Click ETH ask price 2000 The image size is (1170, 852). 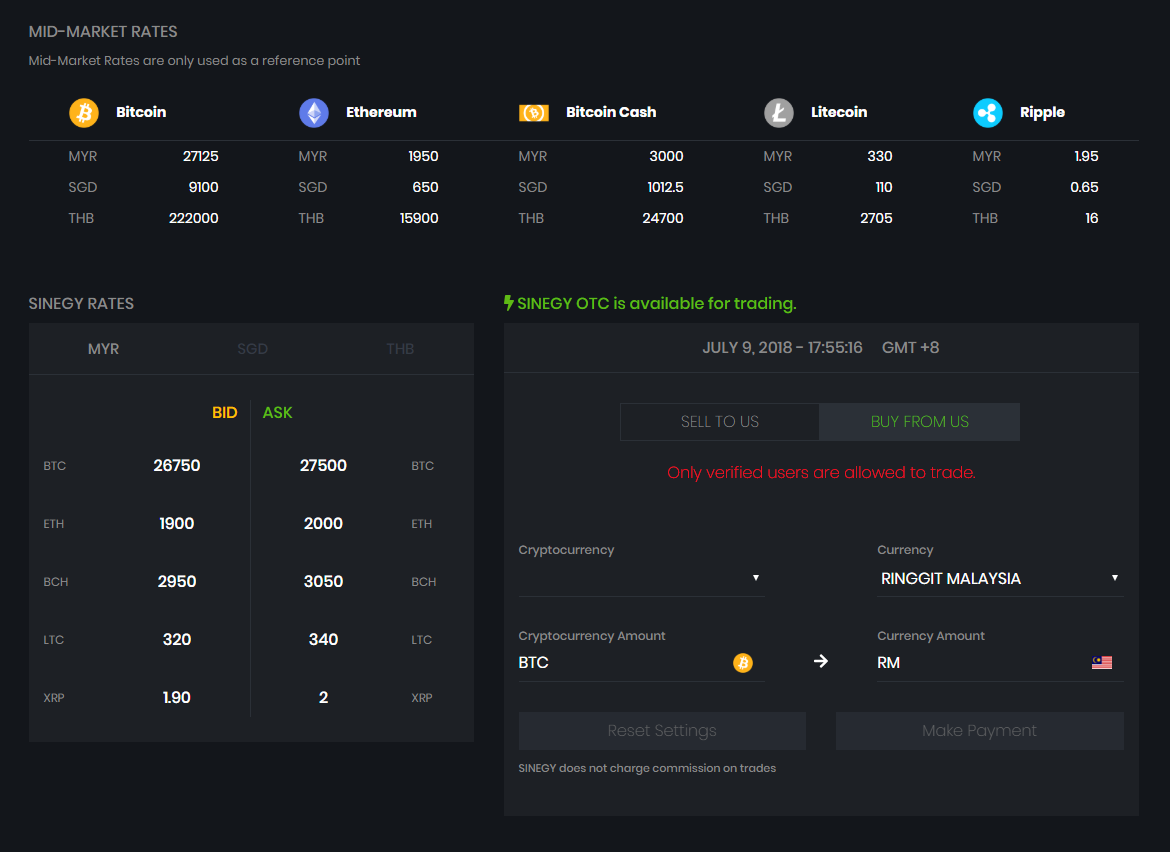323,524
